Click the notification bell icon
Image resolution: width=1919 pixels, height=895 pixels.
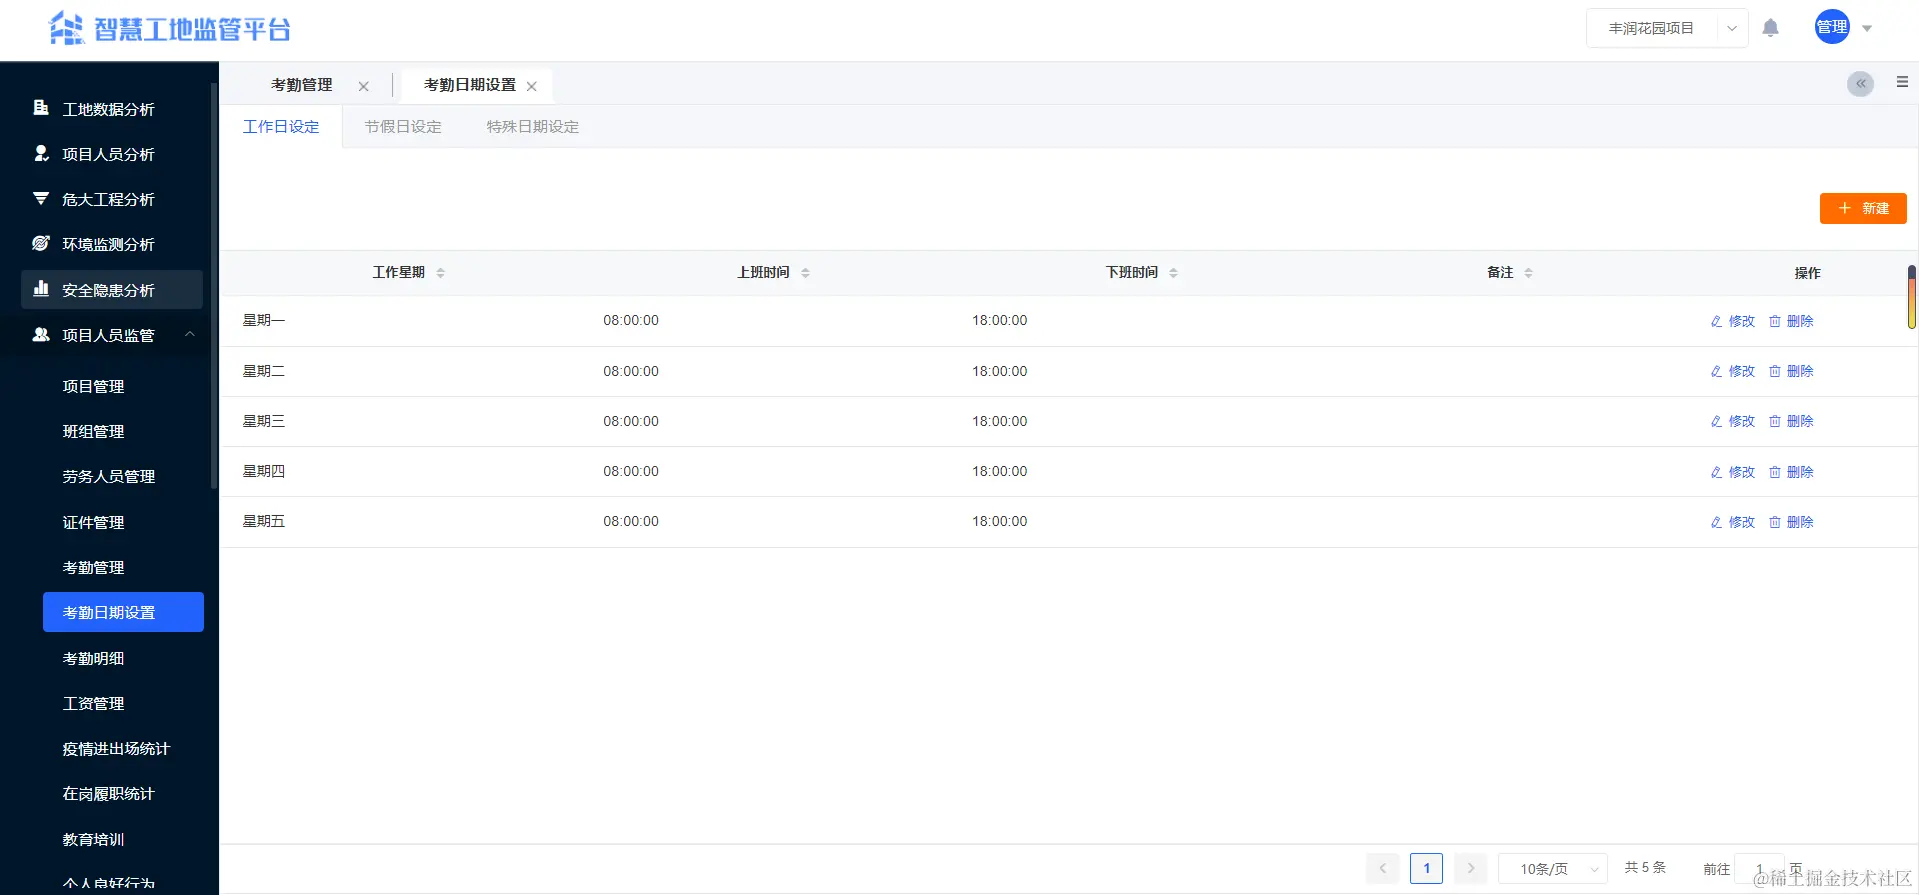[1770, 28]
